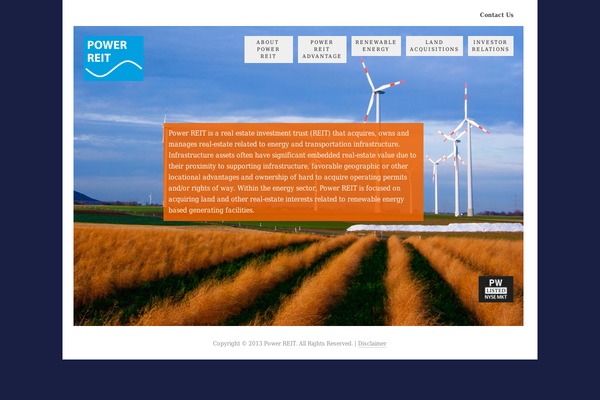Visit the Investor Relations page
The image size is (600, 400).
490,46
